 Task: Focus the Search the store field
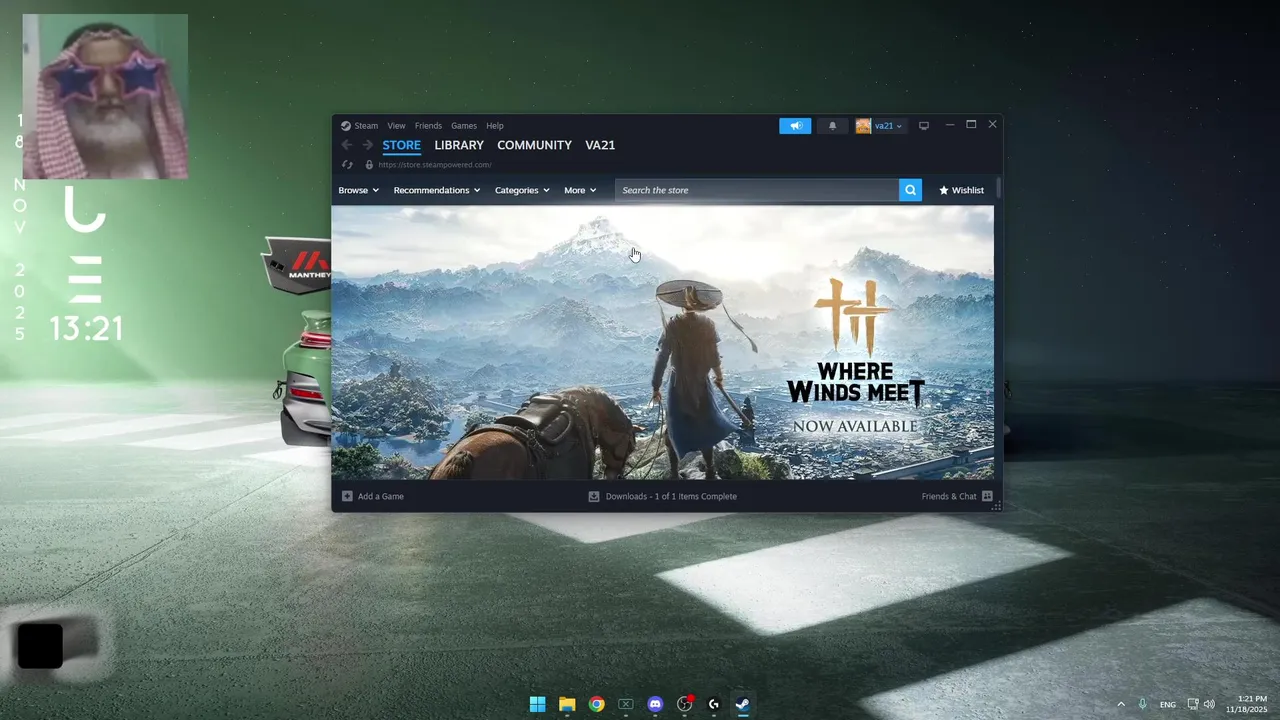point(757,190)
